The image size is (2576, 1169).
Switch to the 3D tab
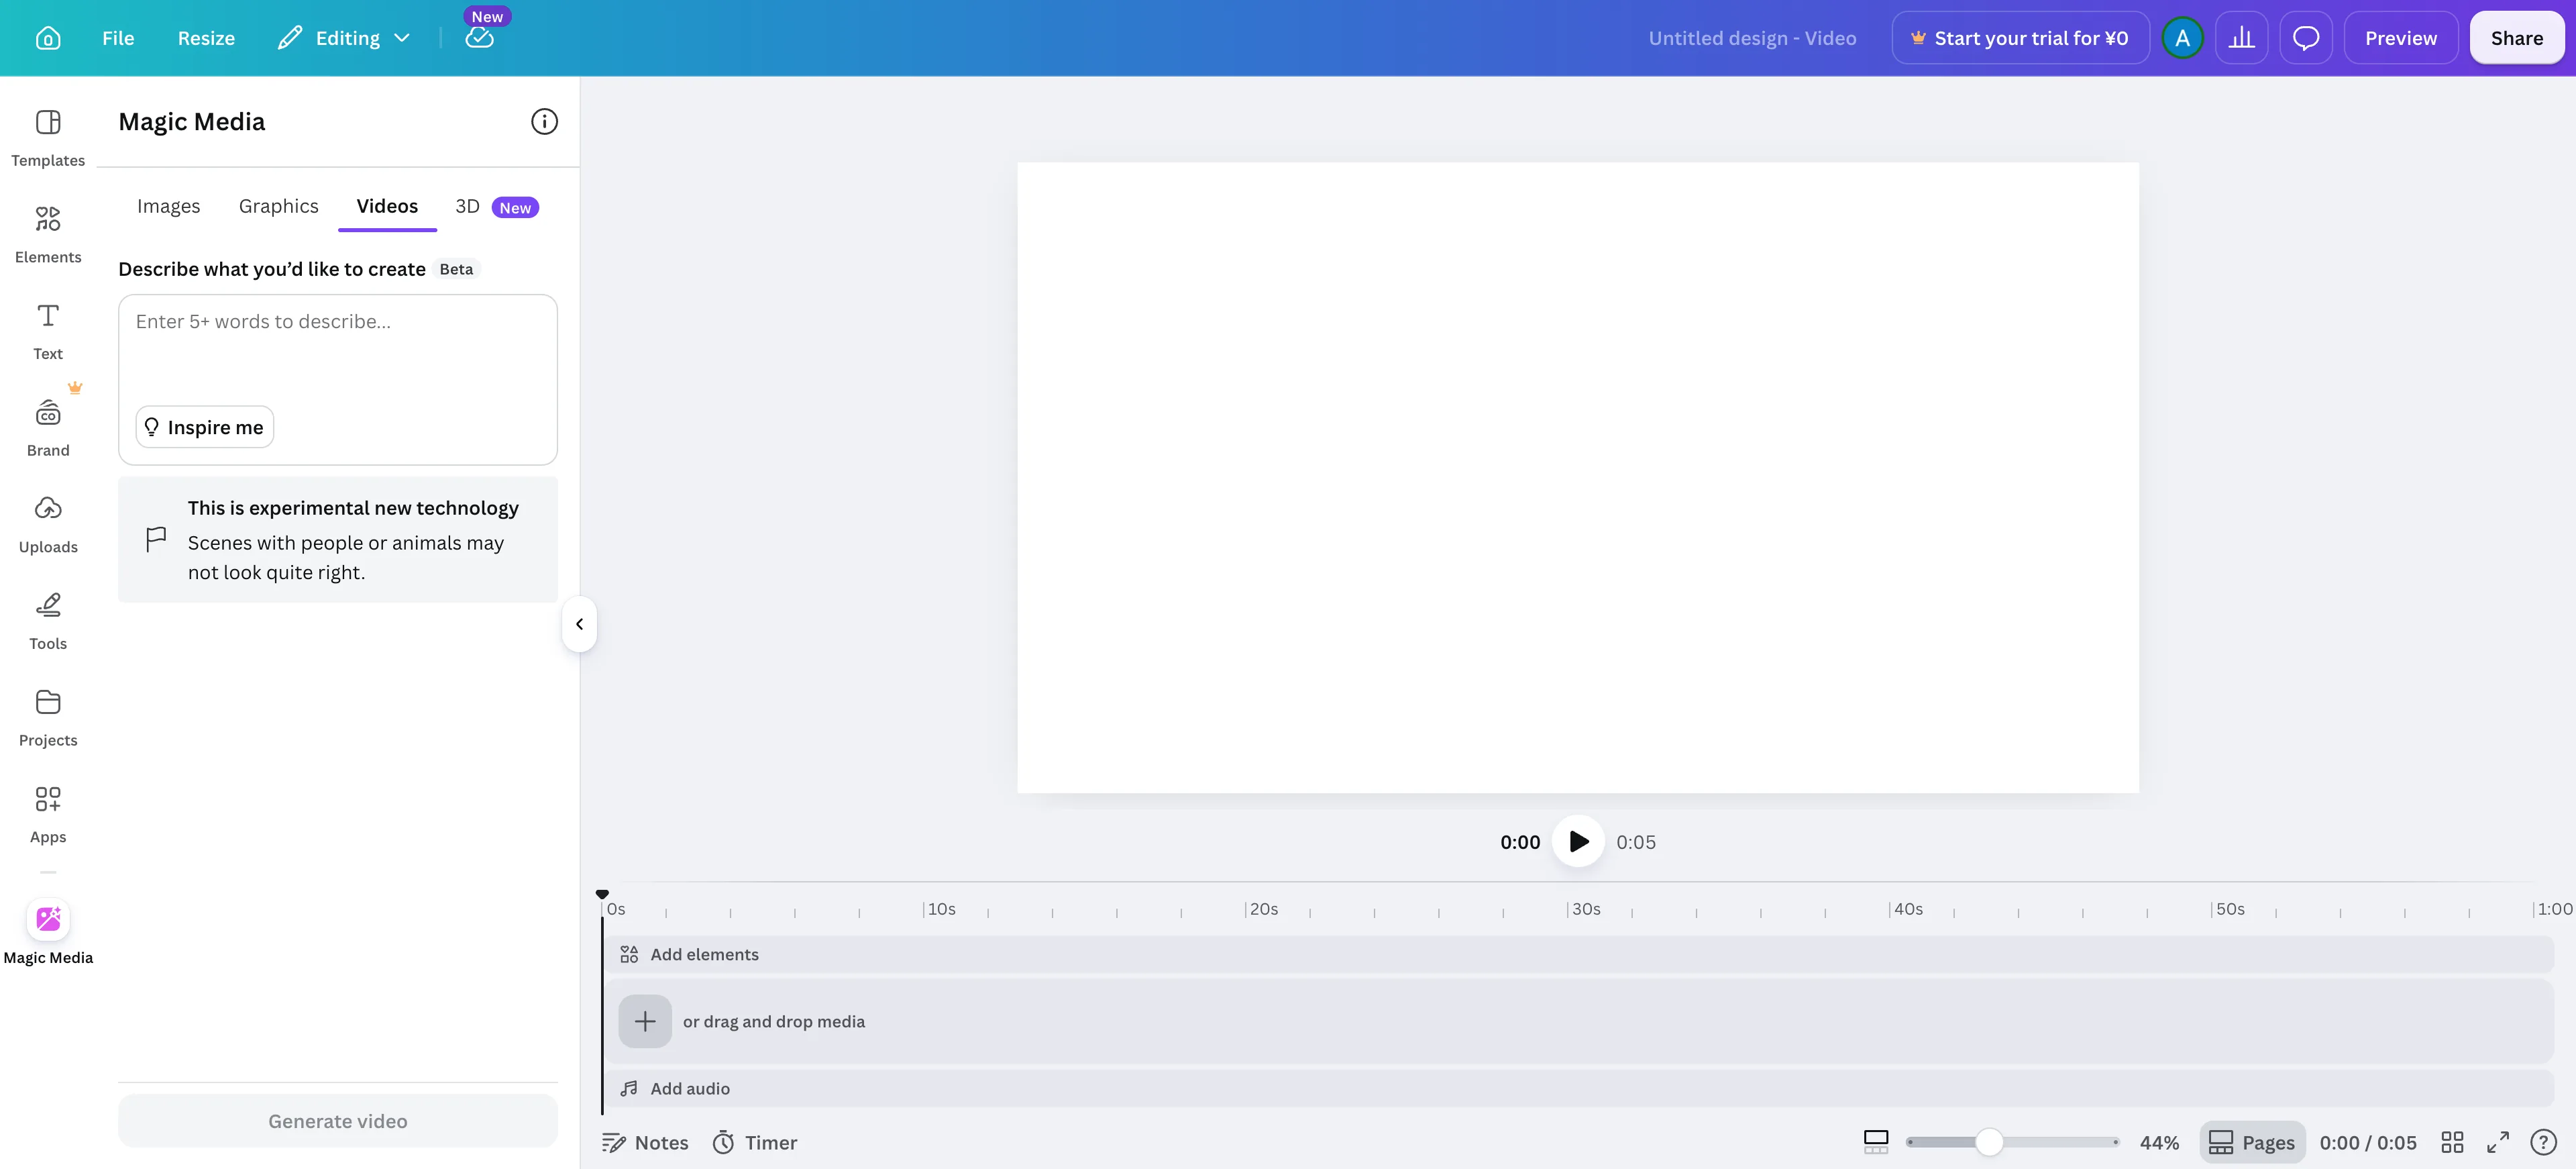(x=496, y=207)
